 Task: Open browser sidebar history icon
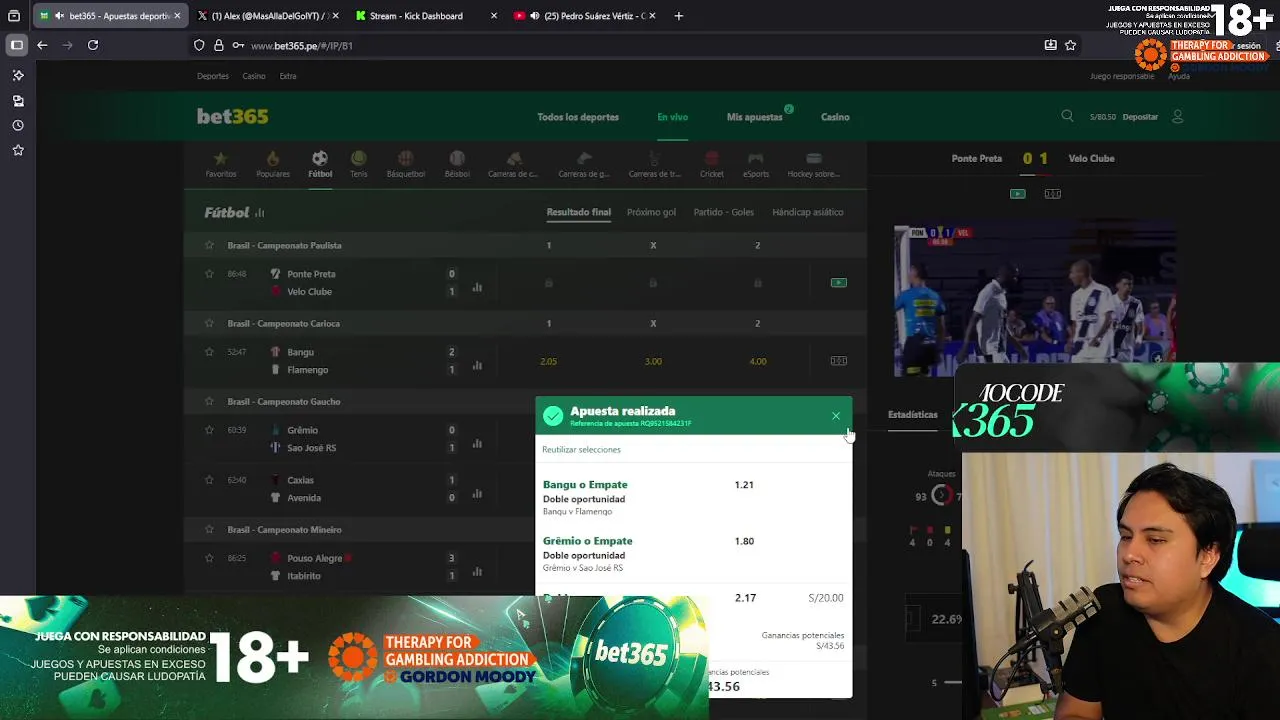coord(18,125)
